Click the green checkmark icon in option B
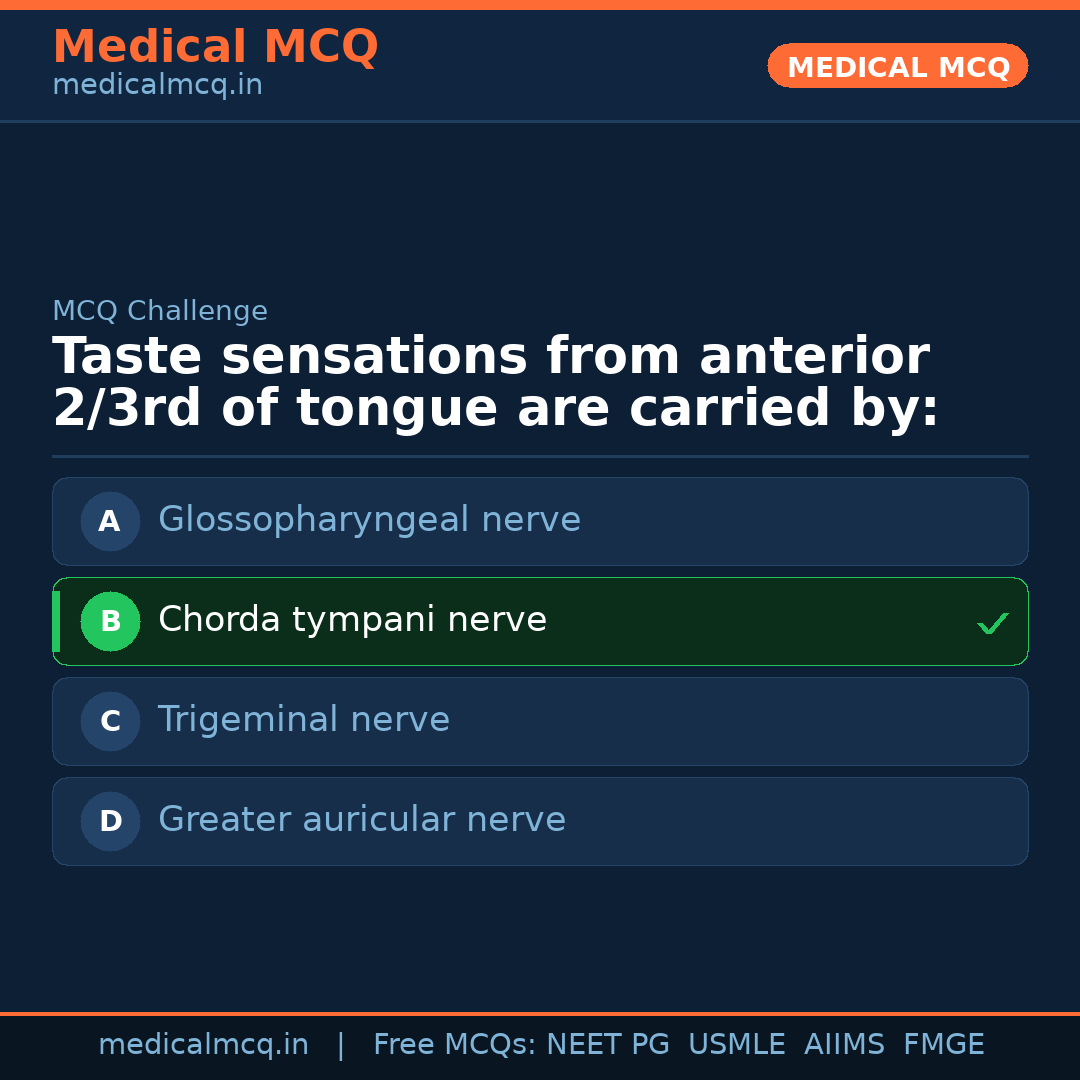This screenshot has width=1080, height=1080. click(x=992, y=623)
